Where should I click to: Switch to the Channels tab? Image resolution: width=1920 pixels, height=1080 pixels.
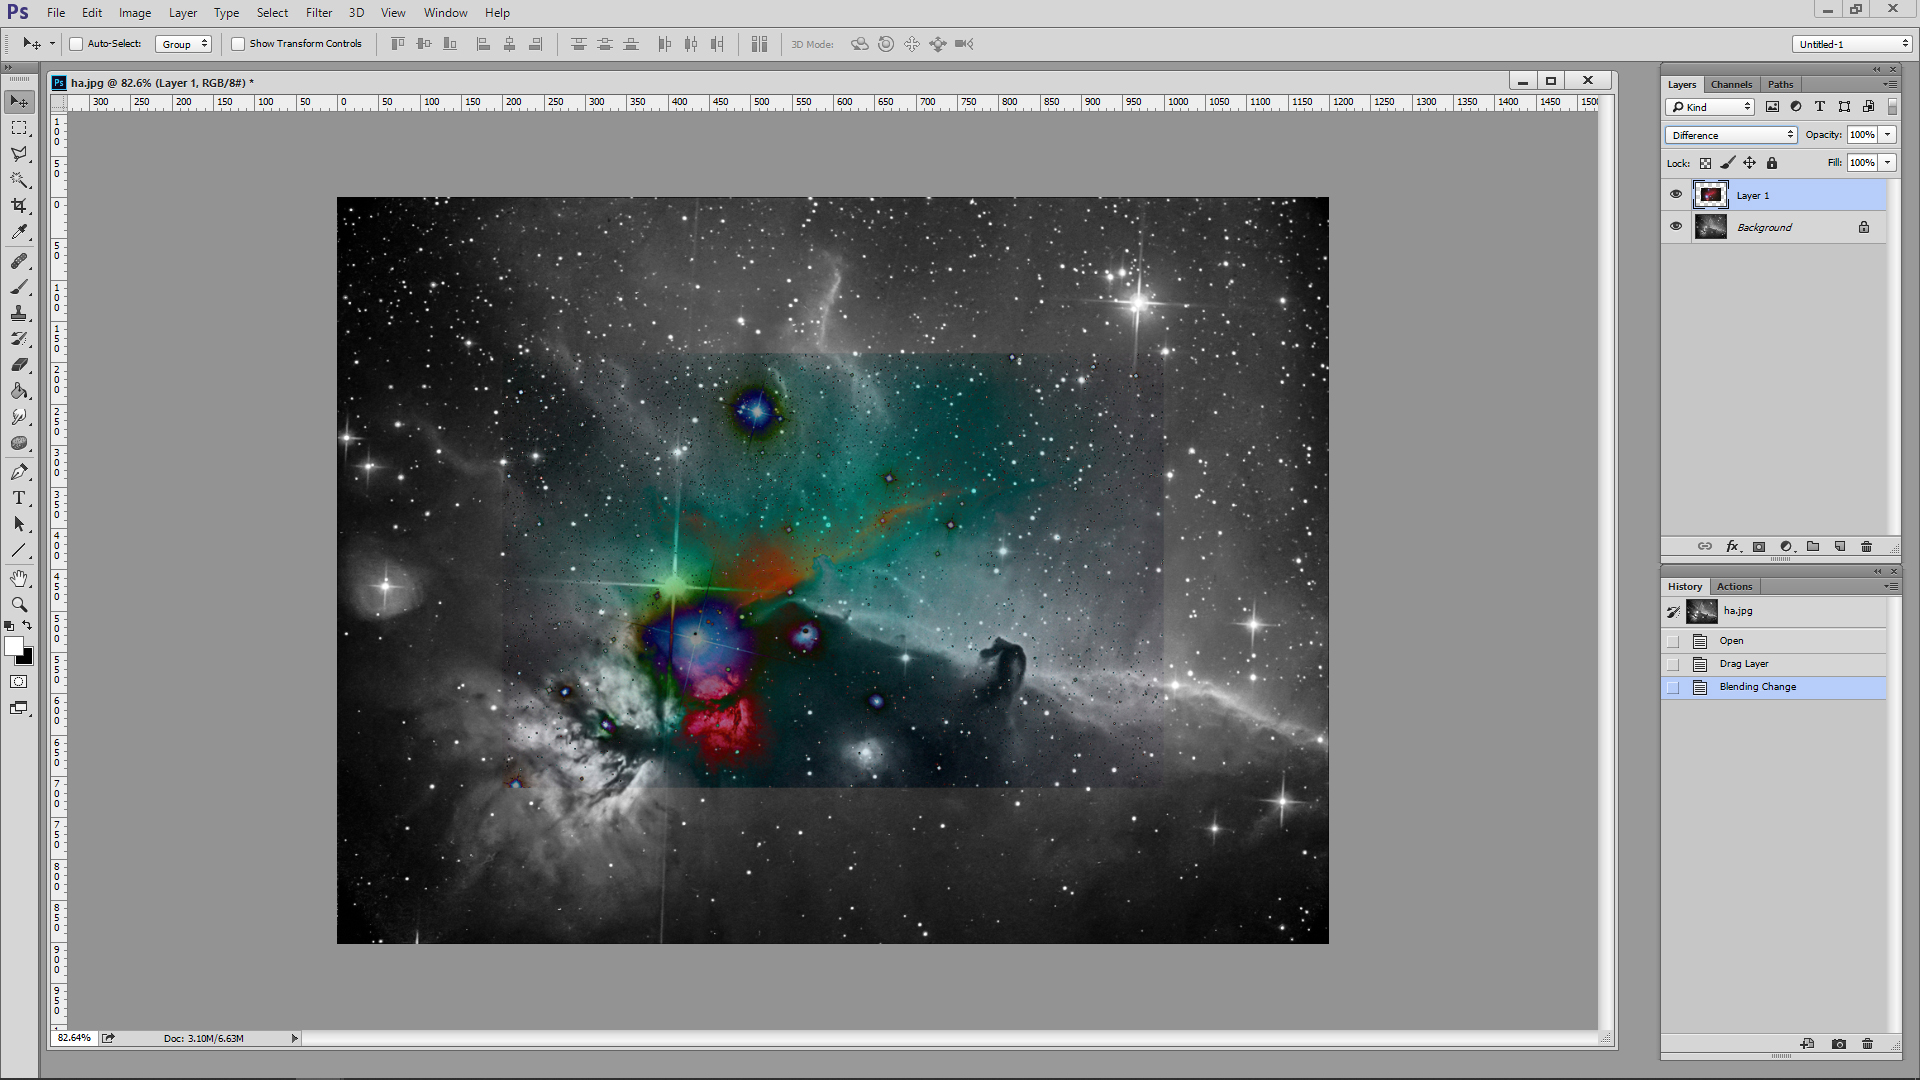point(1731,84)
